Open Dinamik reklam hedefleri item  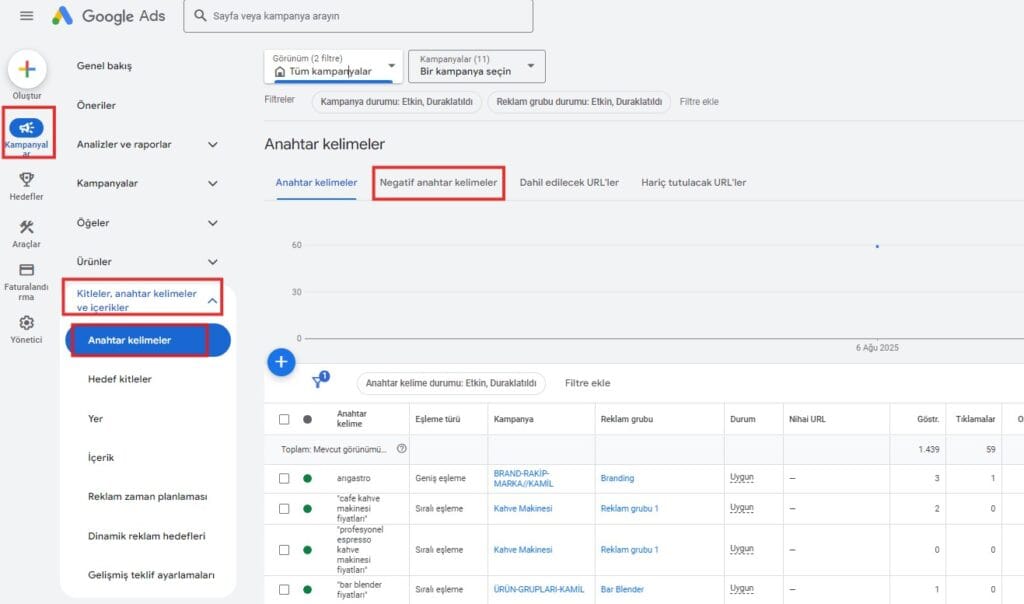pos(147,536)
